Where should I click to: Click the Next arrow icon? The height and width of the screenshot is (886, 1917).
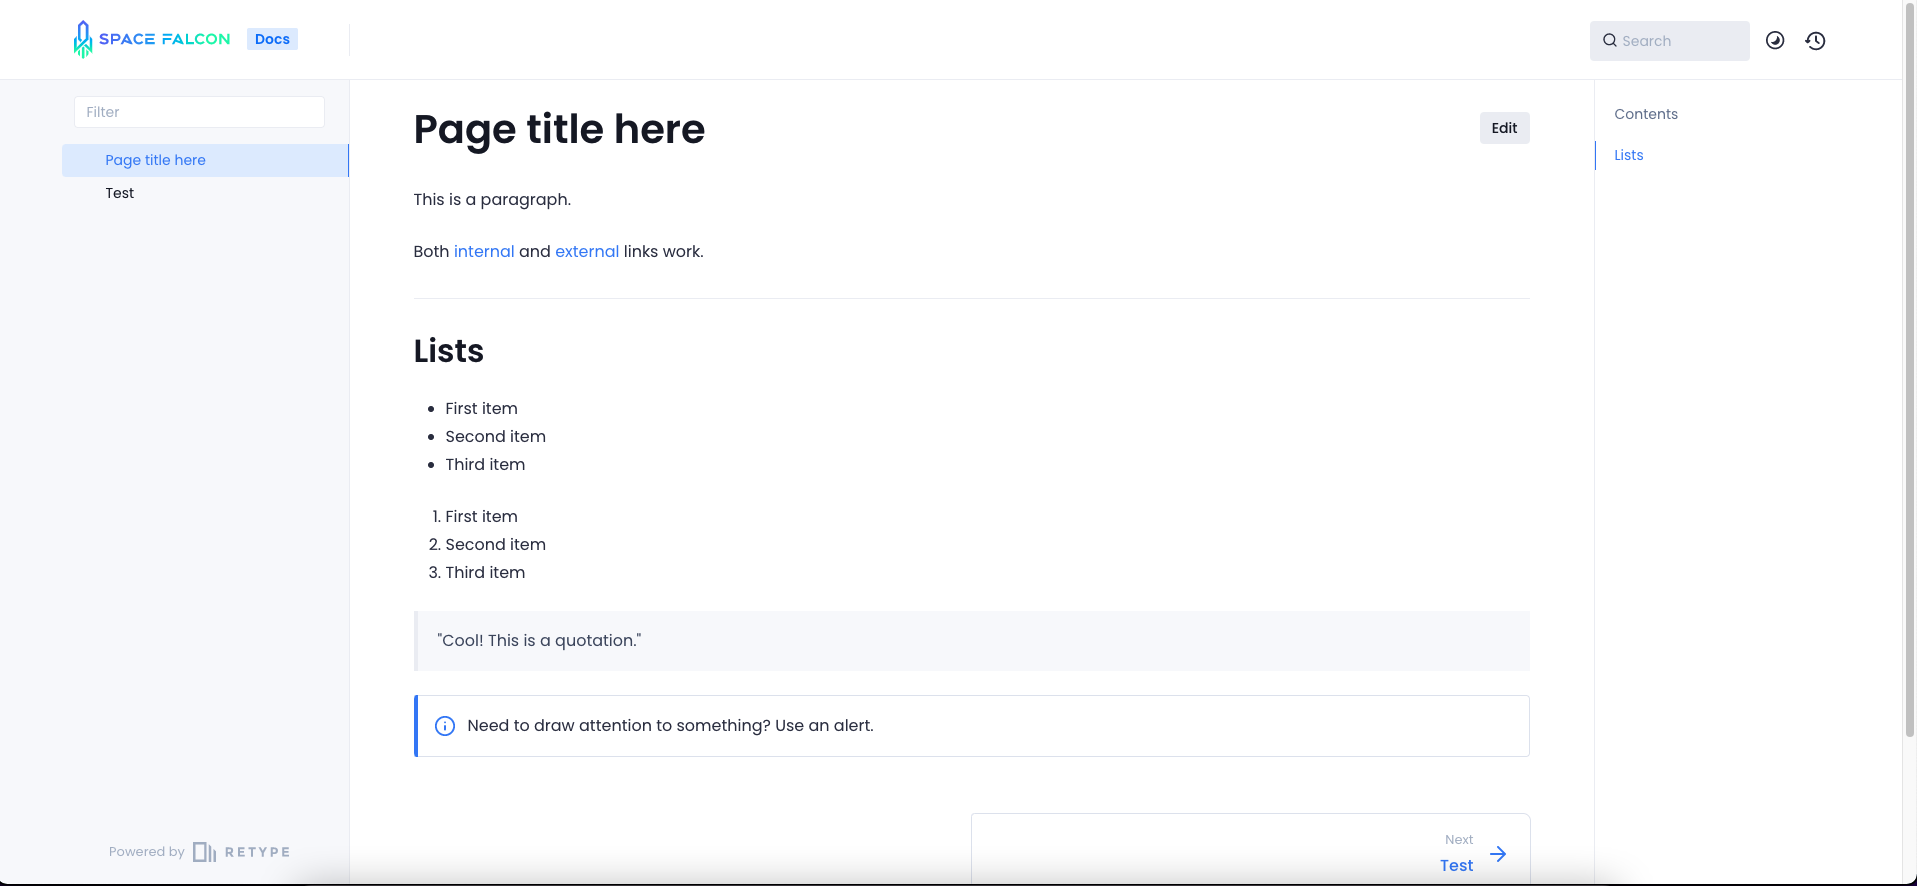pos(1497,854)
